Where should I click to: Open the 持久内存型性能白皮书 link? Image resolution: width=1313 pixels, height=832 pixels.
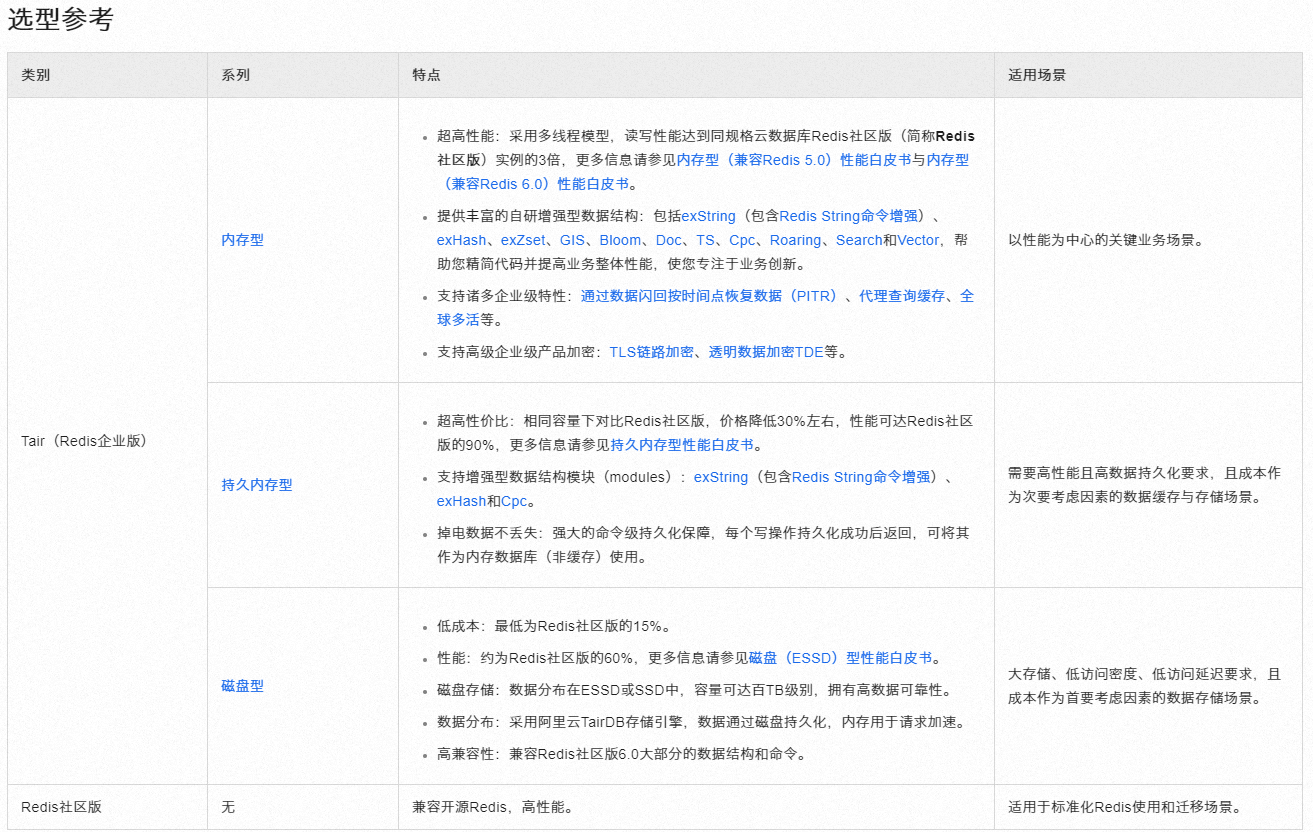point(682,445)
